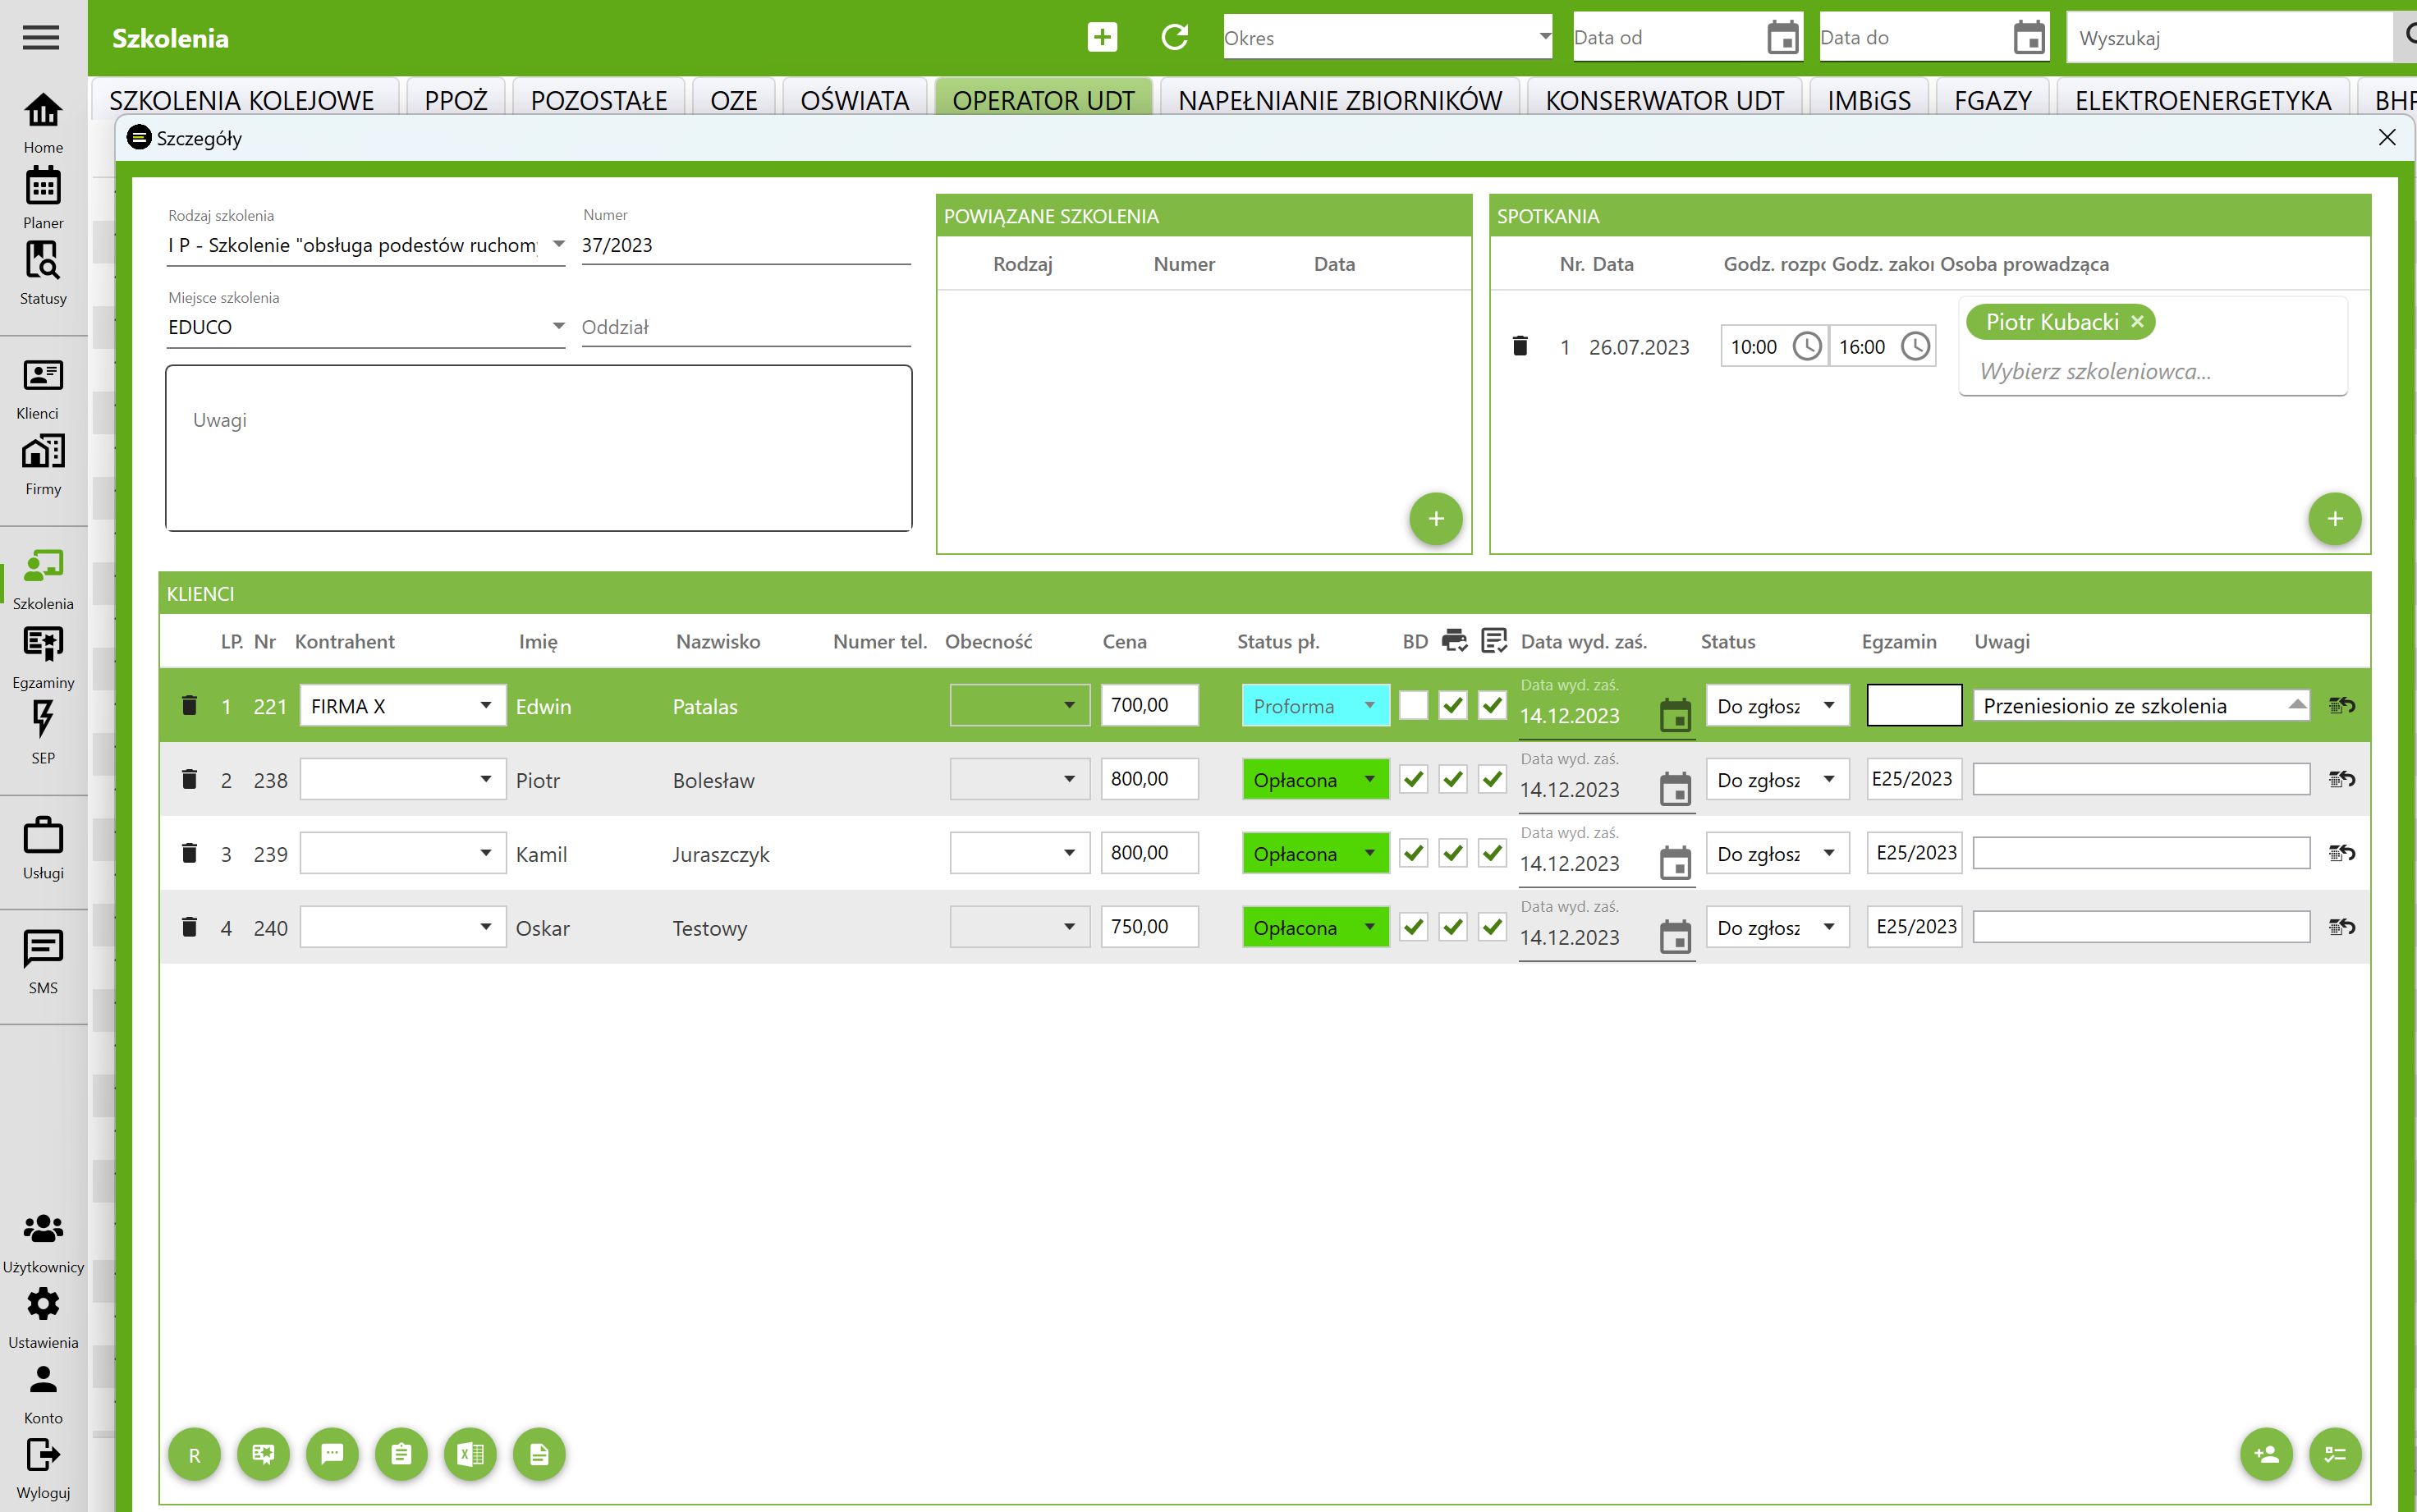The height and width of the screenshot is (1512, 2417).
Task: Click Wybierz szkoleniowca trainer field
Action: pos(2152,371)
